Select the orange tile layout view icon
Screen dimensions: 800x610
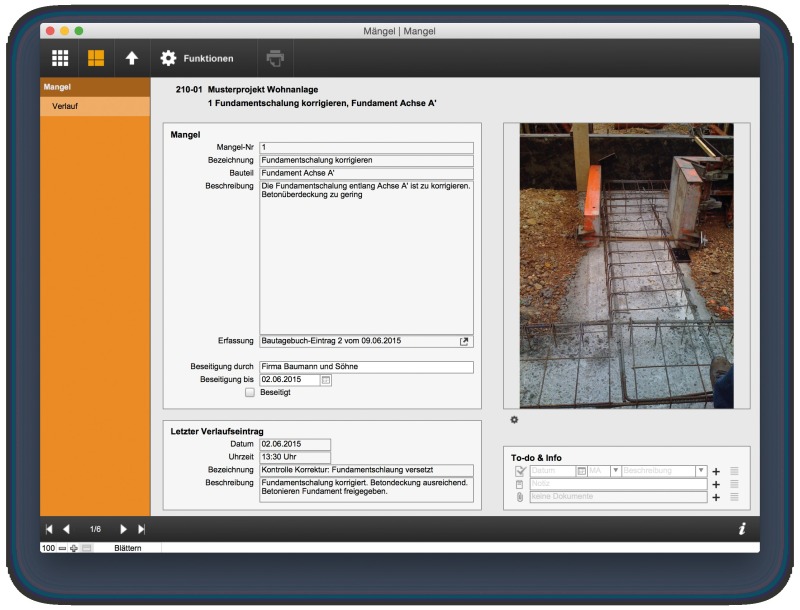(96, 58)
